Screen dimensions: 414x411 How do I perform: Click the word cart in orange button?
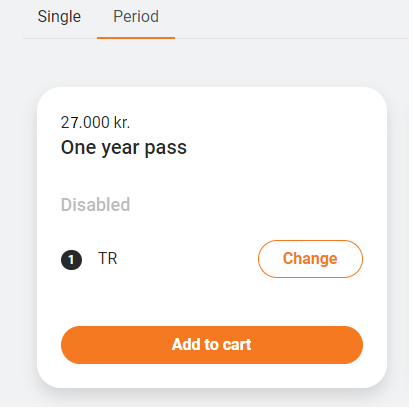237,345
